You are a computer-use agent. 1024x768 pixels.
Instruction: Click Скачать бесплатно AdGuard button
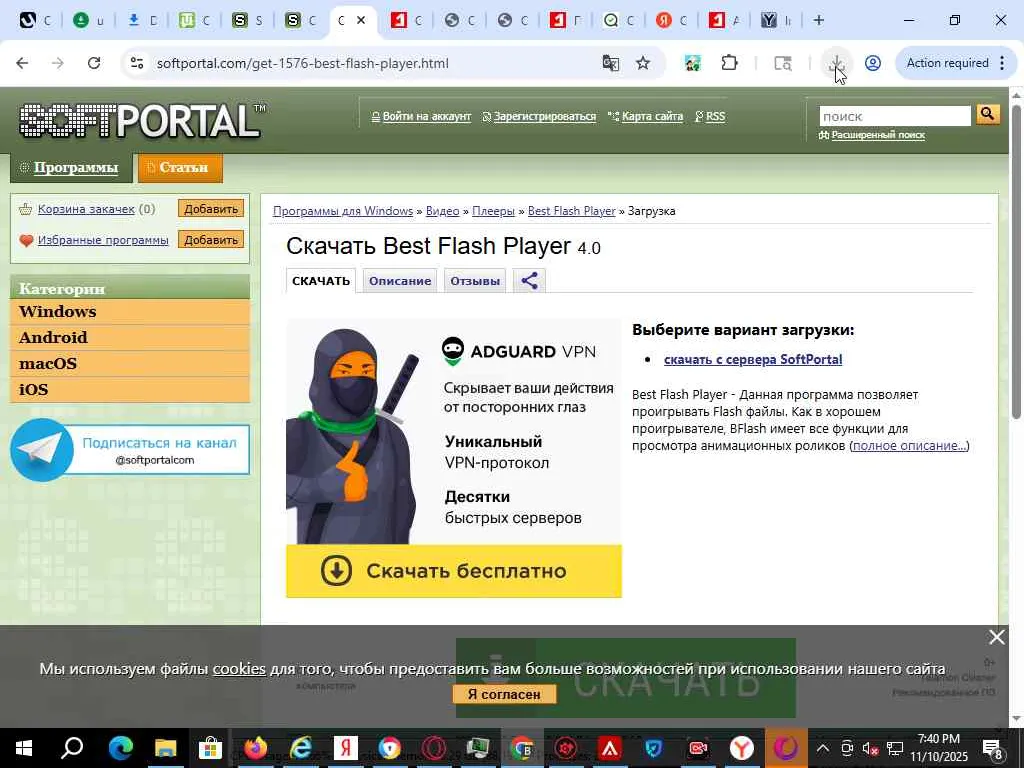(454, 571)
